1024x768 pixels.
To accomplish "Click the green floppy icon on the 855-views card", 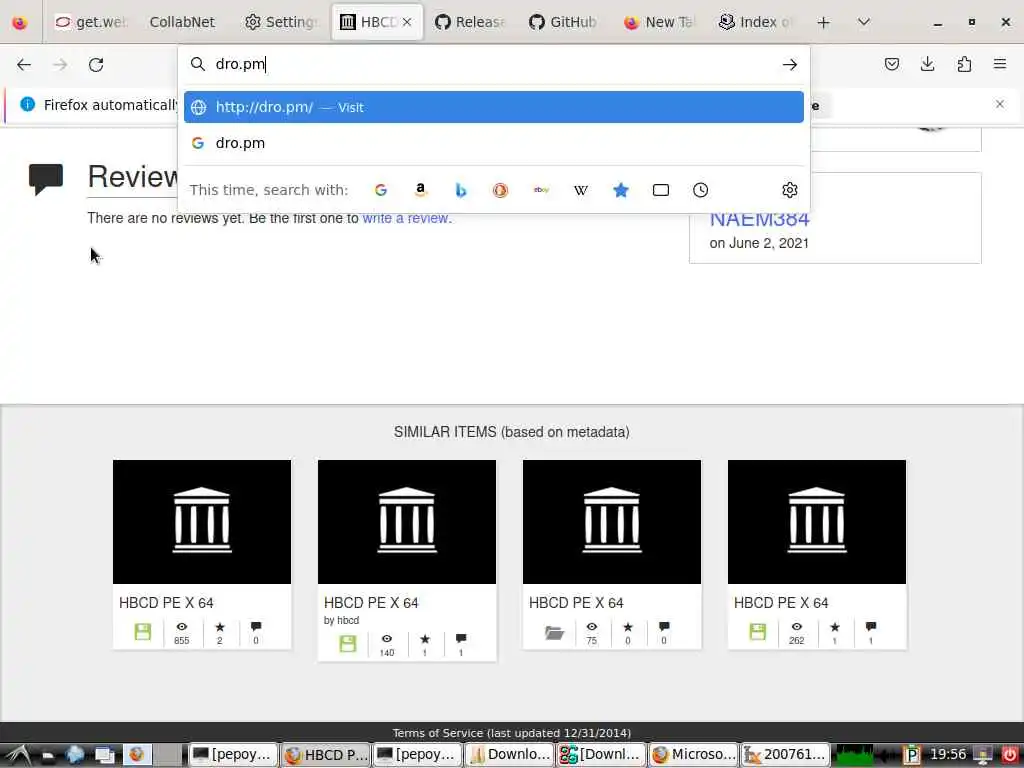I will click(x=142, y=632).
